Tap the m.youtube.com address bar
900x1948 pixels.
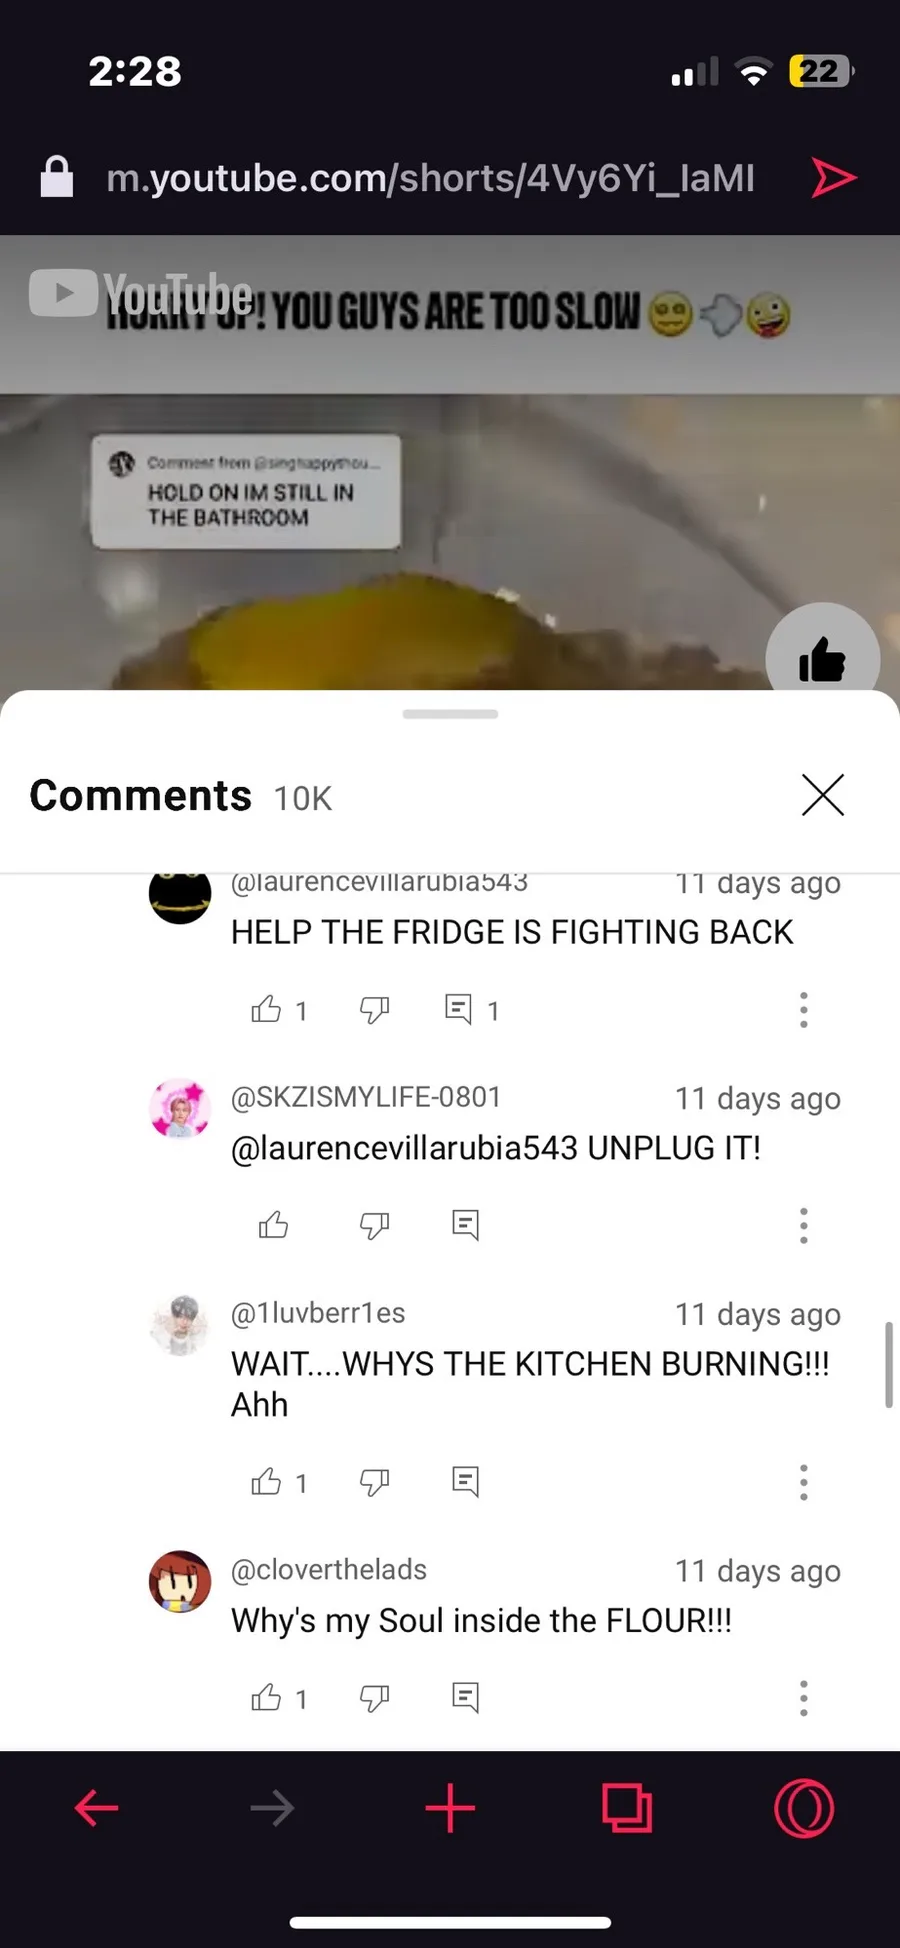(430, 178)
